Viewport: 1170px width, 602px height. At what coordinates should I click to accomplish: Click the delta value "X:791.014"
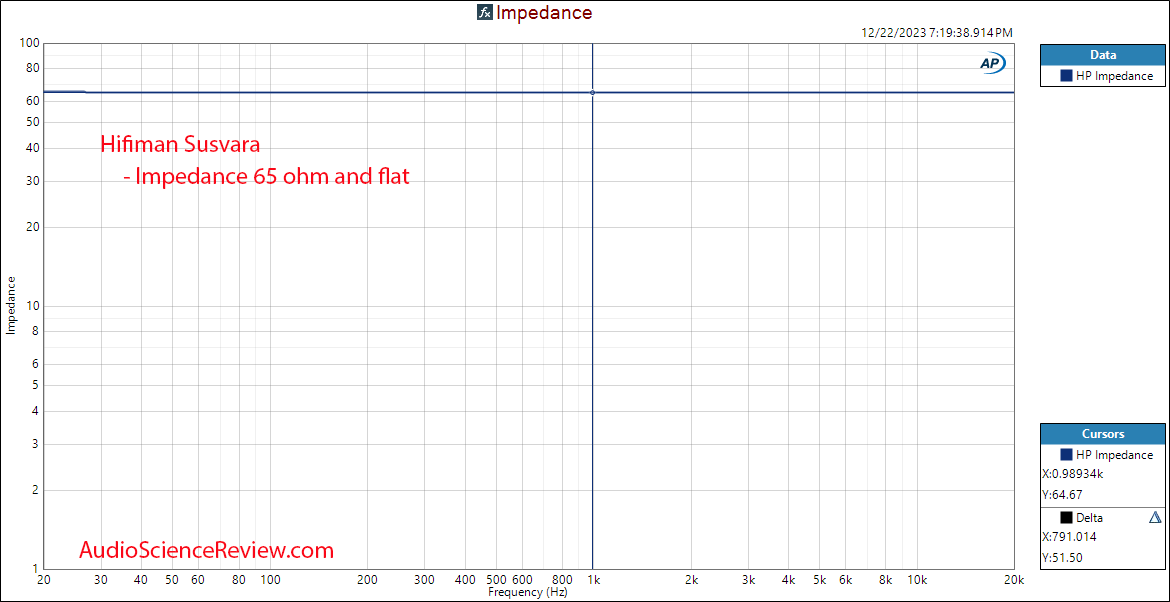pyautogui.click(x=1069, y=536)
